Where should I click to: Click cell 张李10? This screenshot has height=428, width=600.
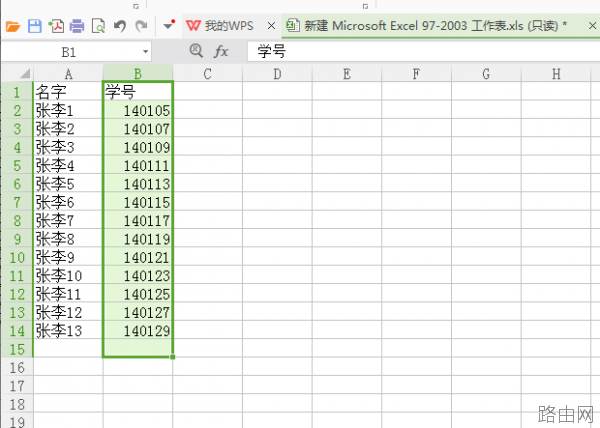[x=68, y=276]
